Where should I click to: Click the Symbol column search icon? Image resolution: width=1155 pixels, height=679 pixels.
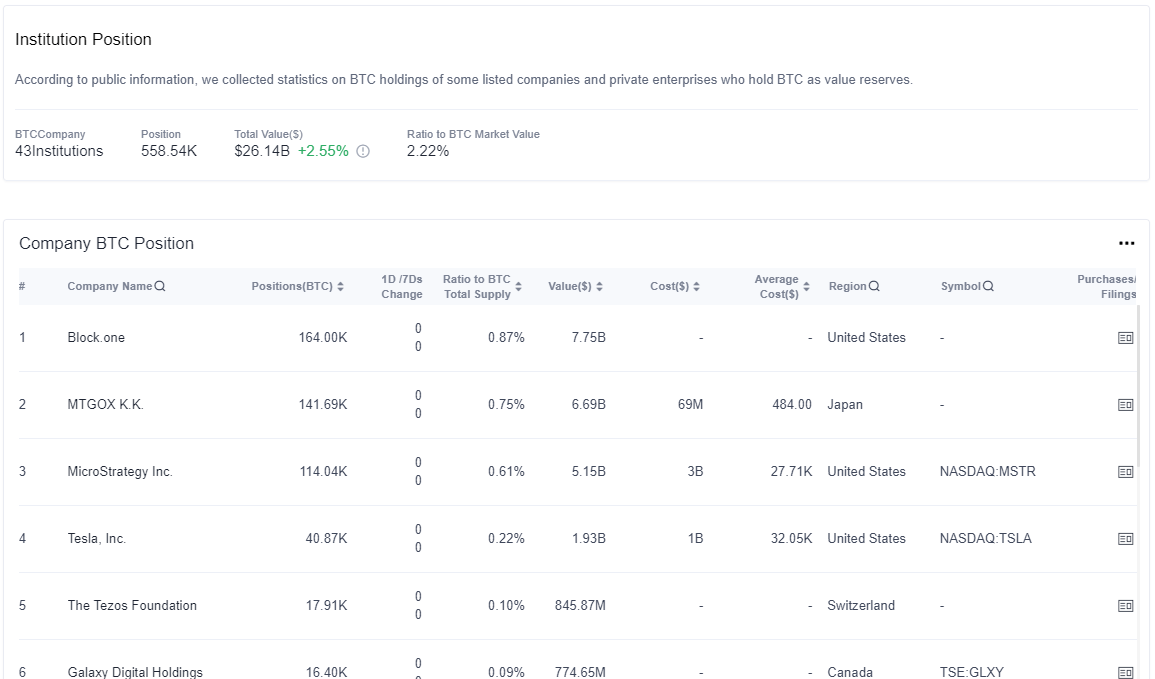pyautogui.click(x=988, y=286)
